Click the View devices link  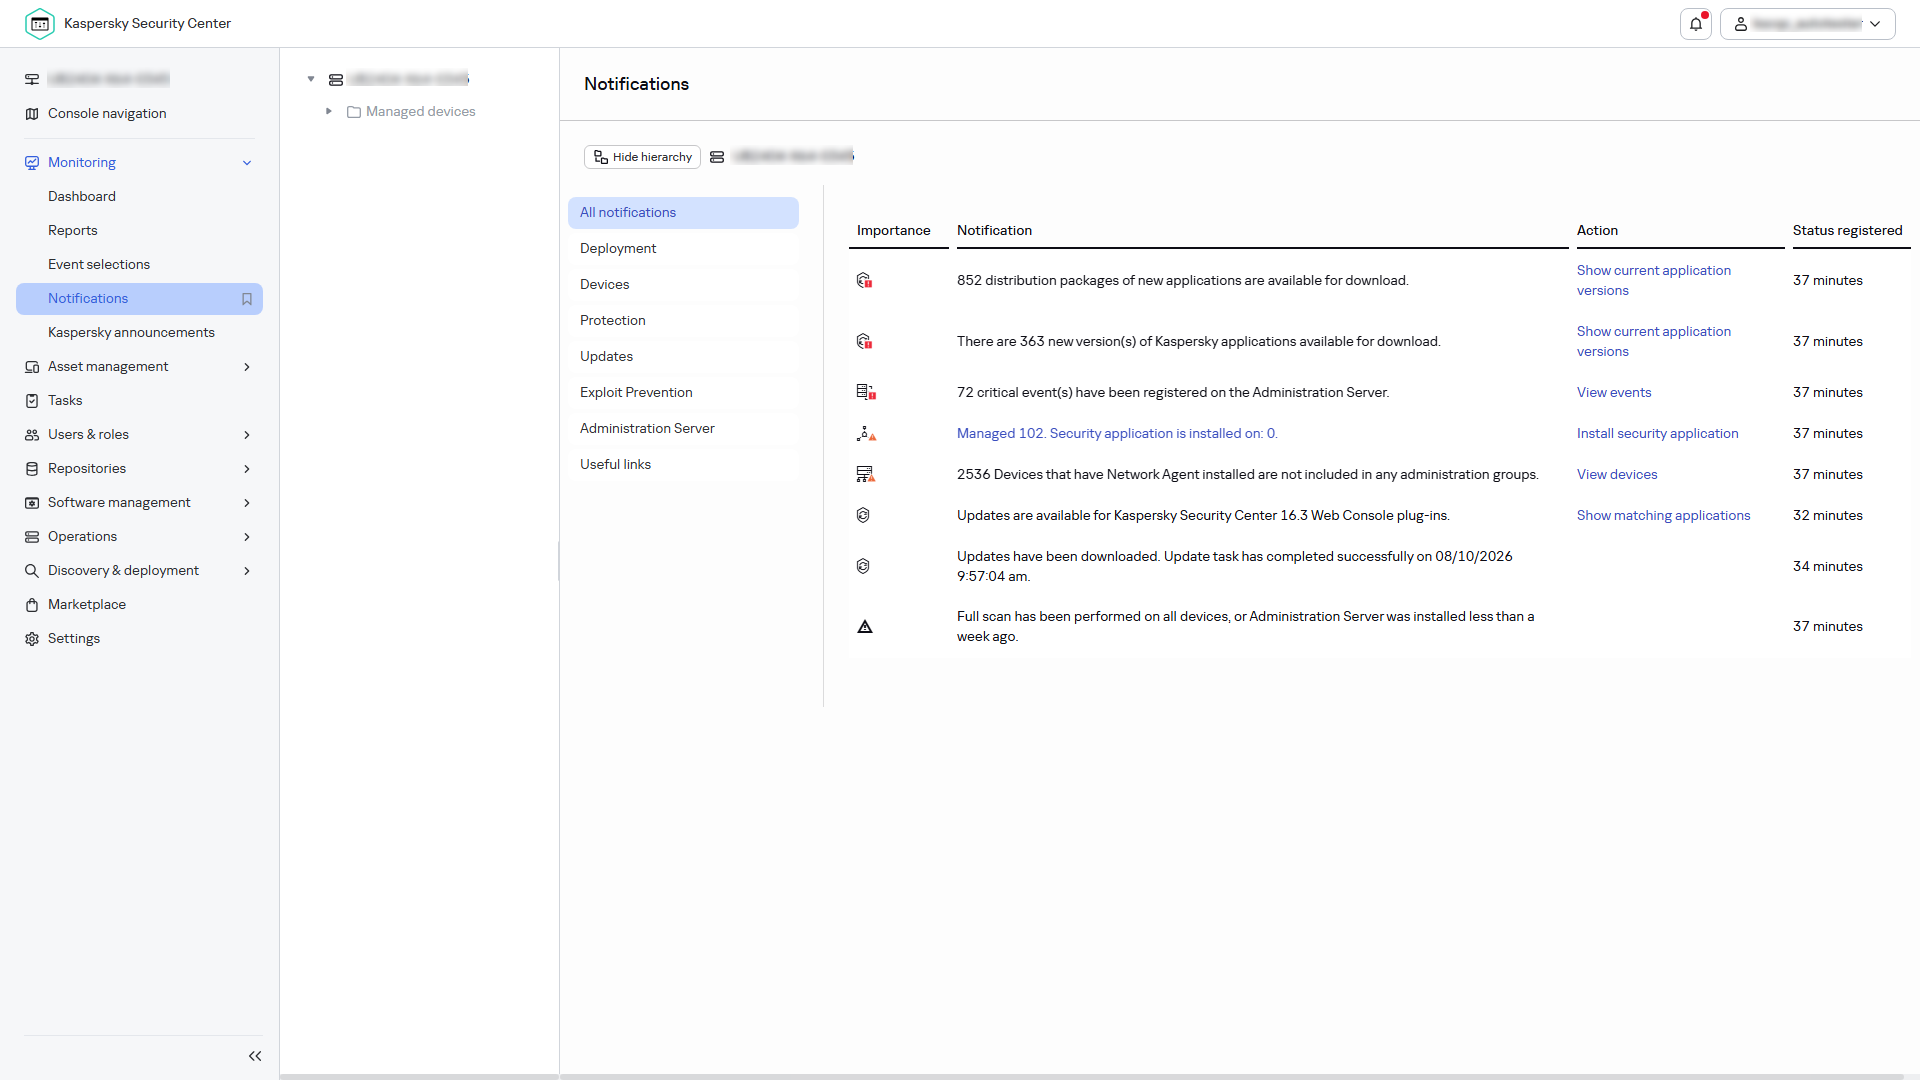click(1617, 475)
